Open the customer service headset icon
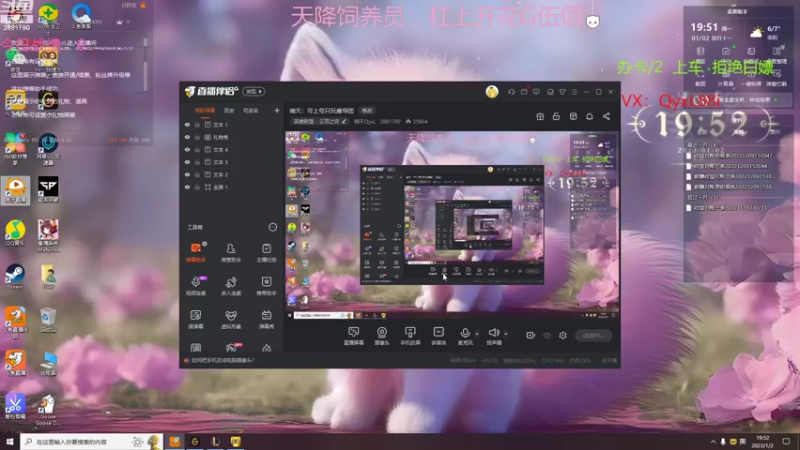800x450 pixels. (511, 92)
